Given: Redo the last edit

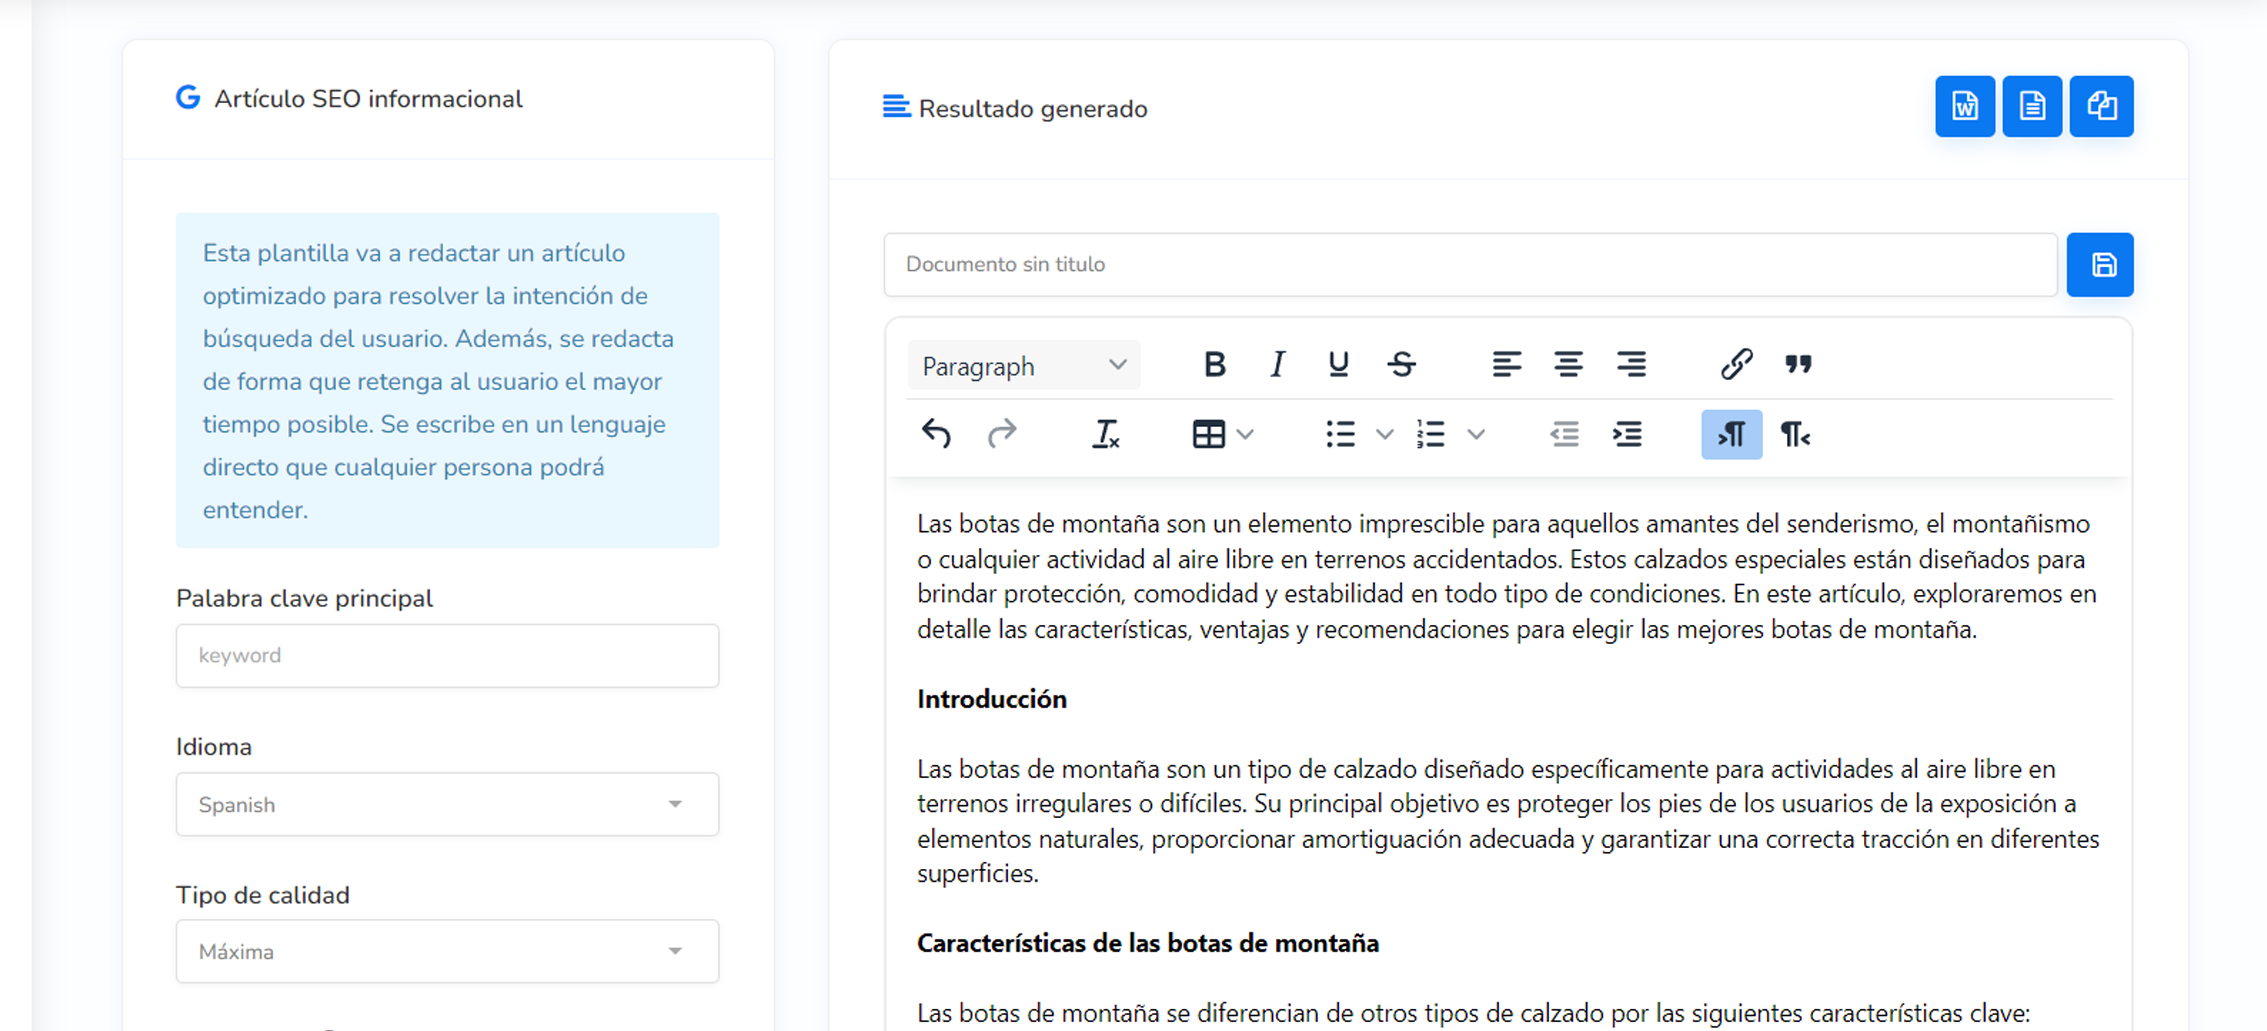Looking at the screenshot, I should pos(1001,434).
